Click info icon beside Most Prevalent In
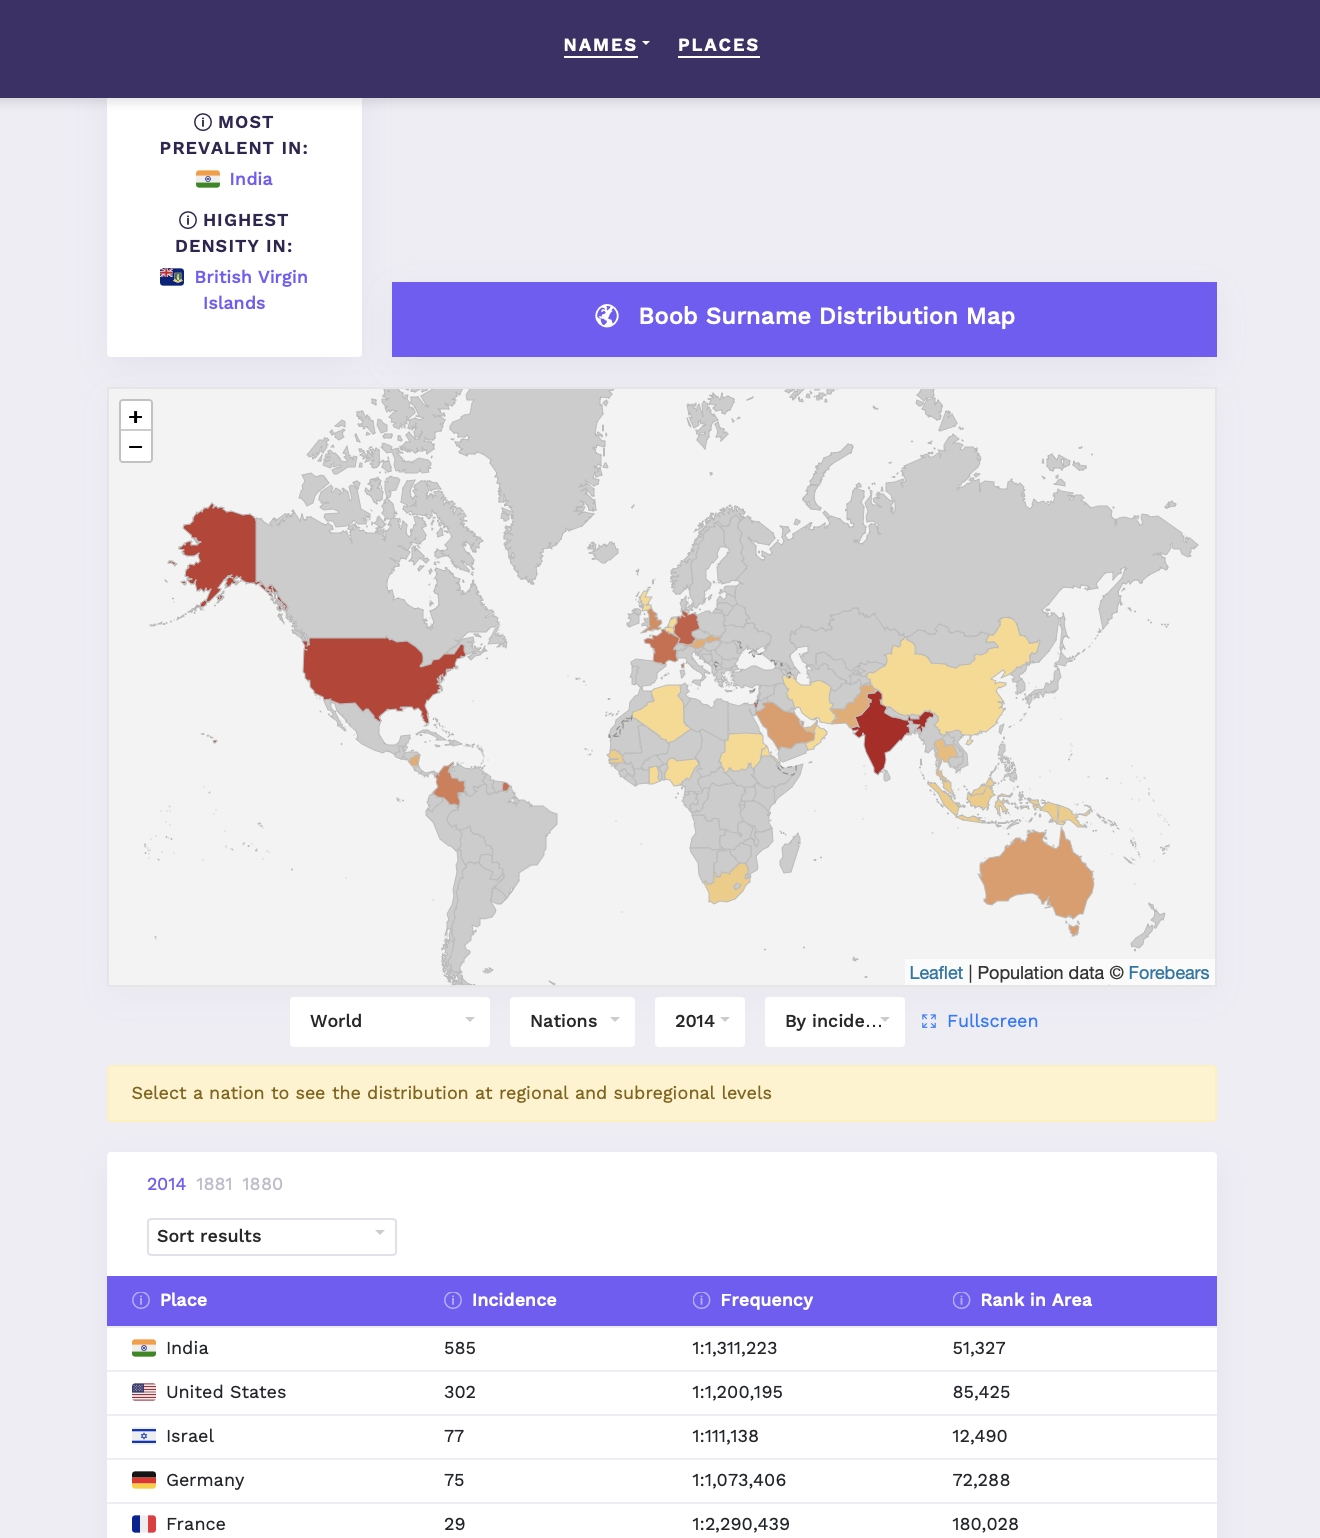1320x1538 pixels. pyautogui.click(x=203, y=122)
